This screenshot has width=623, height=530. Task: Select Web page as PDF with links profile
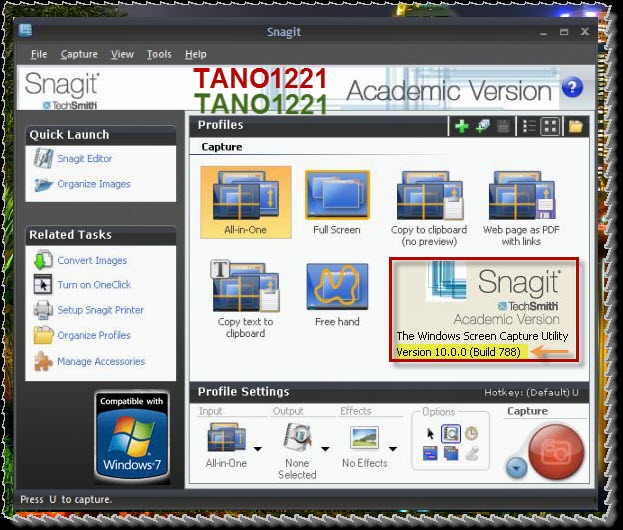pyautogui.click(x=521, y=208)
